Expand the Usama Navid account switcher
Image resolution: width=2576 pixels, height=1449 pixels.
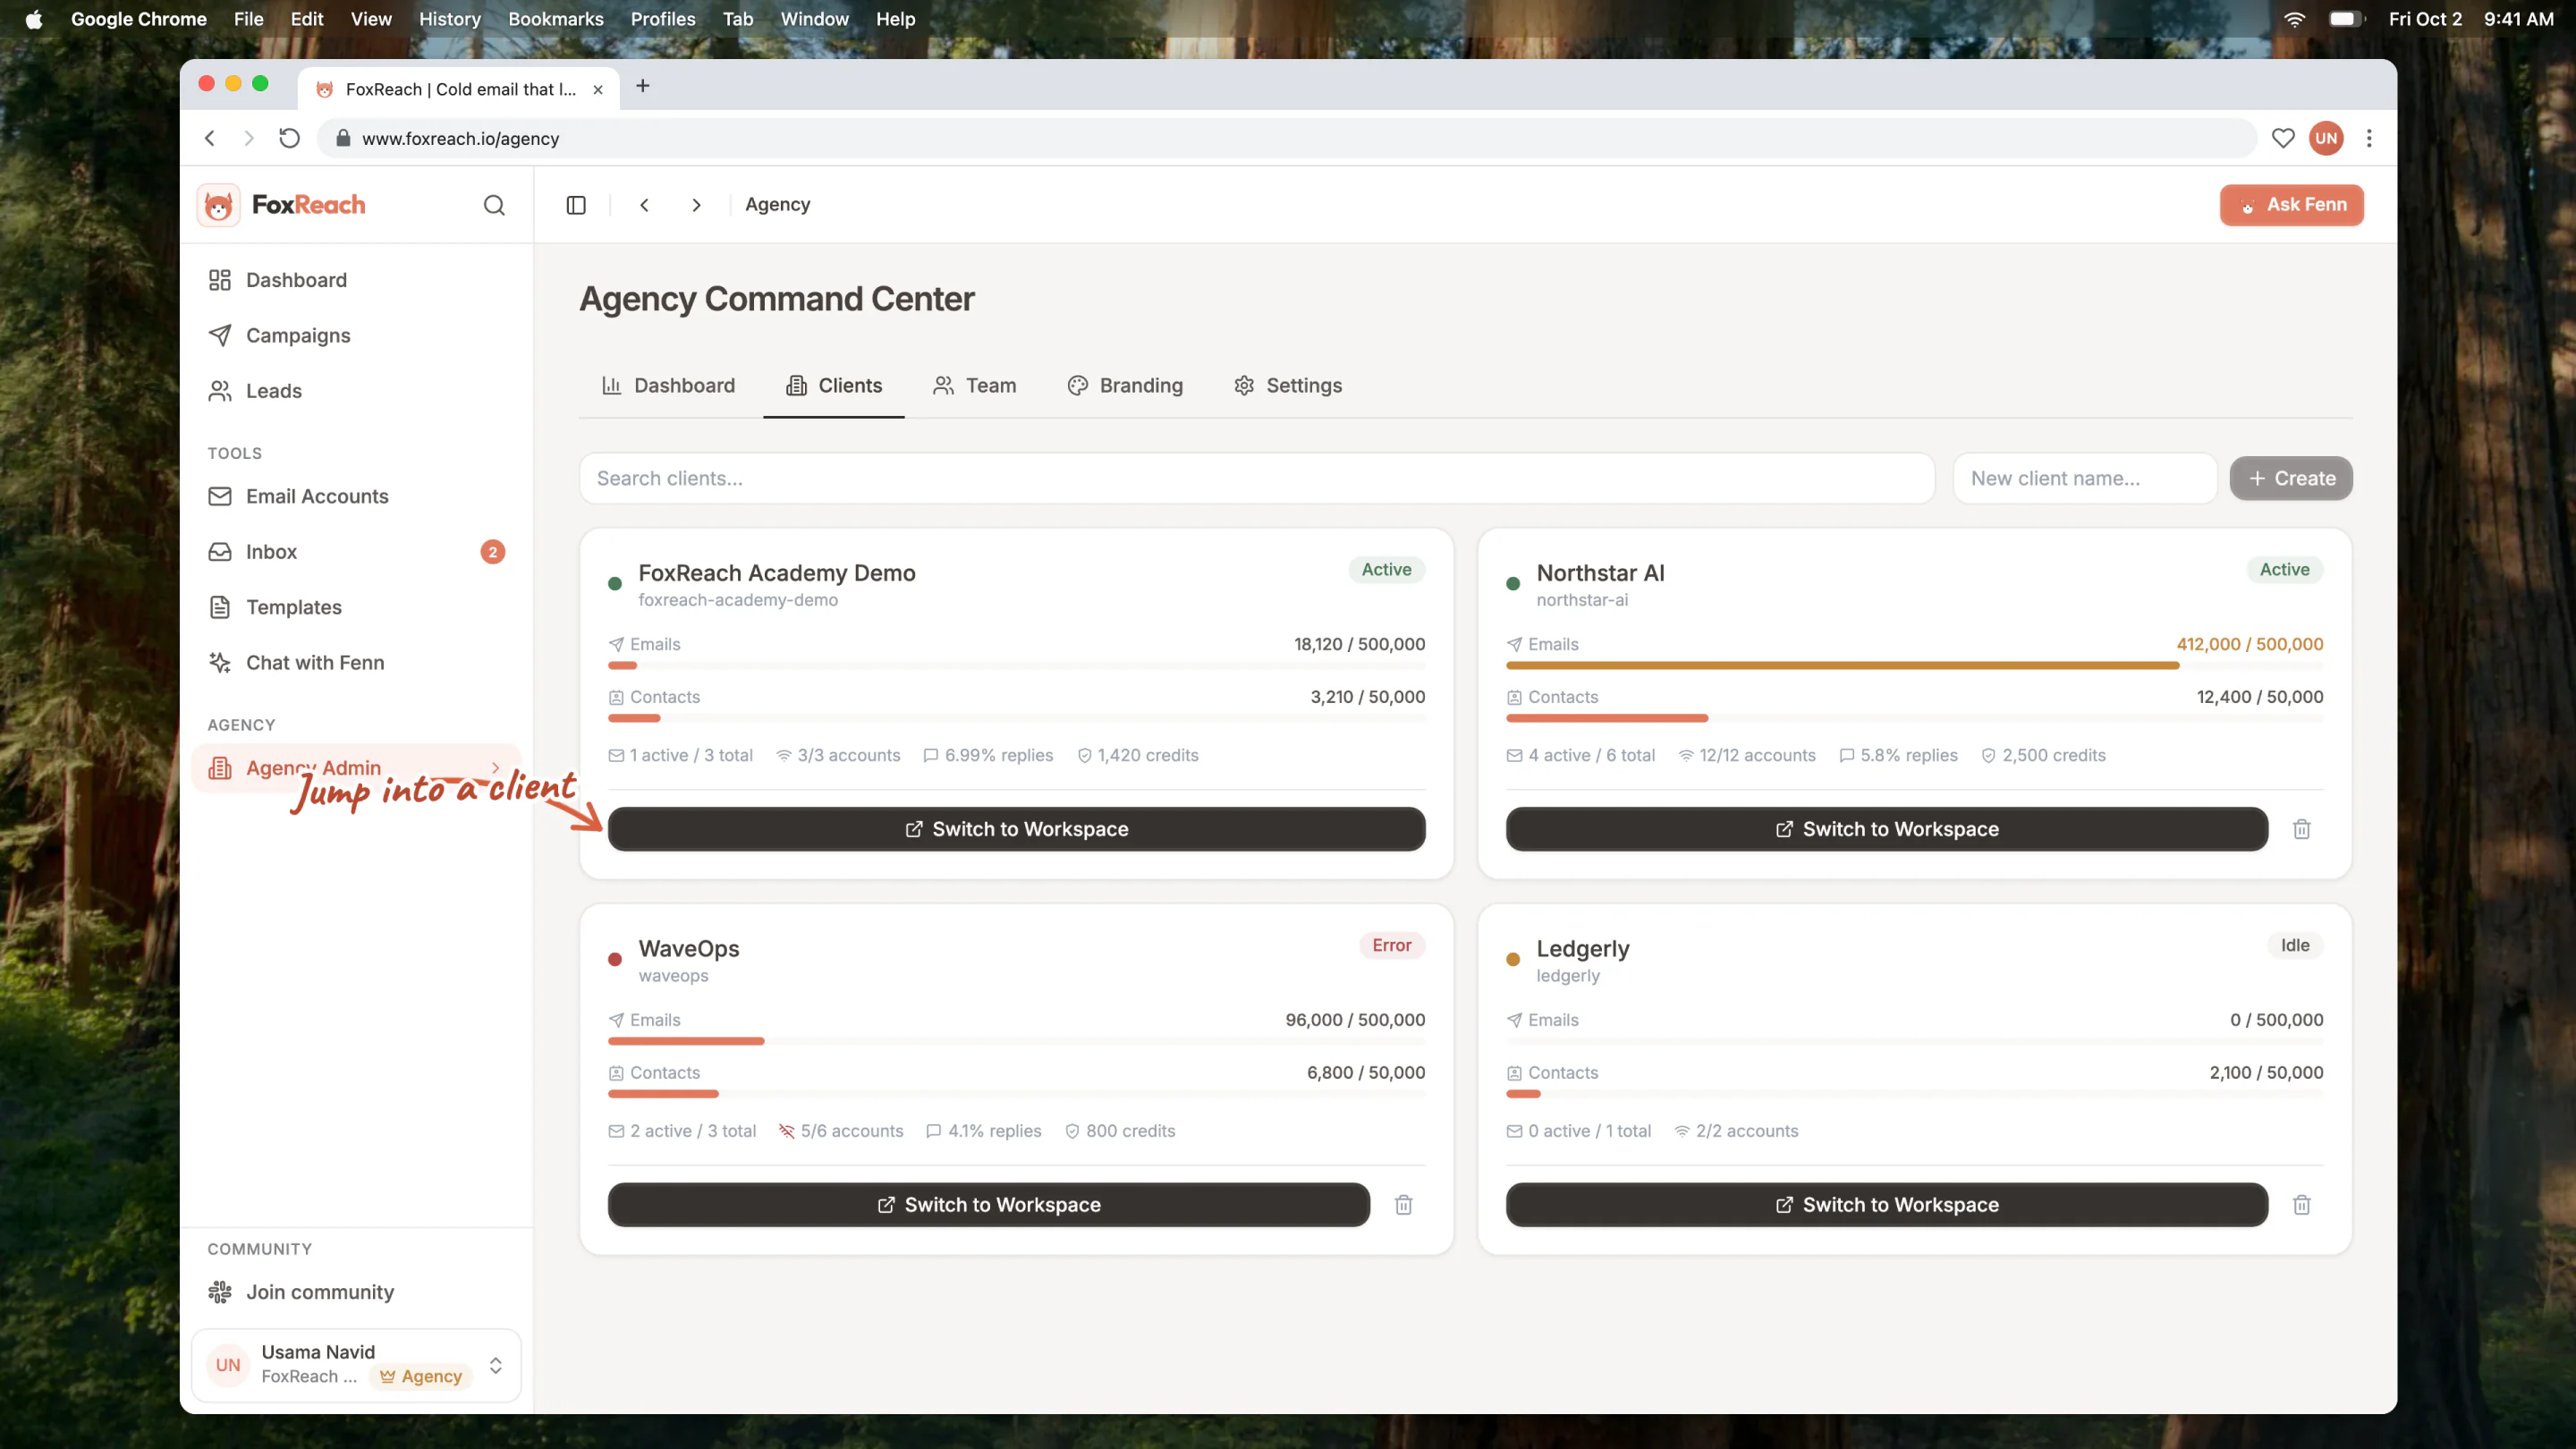coord(495,1365)
